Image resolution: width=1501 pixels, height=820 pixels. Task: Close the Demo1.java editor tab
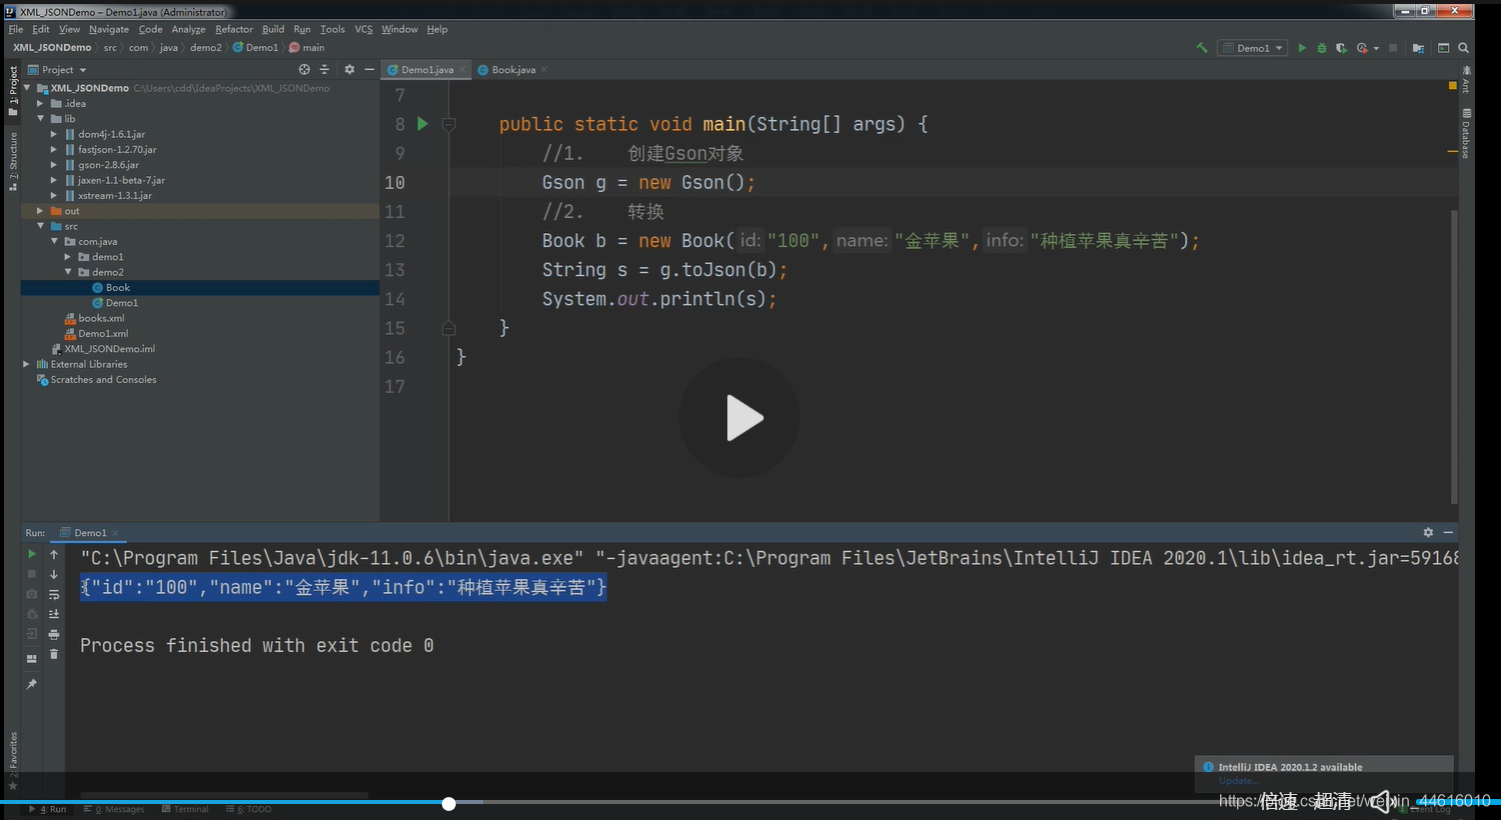(462, 70)
